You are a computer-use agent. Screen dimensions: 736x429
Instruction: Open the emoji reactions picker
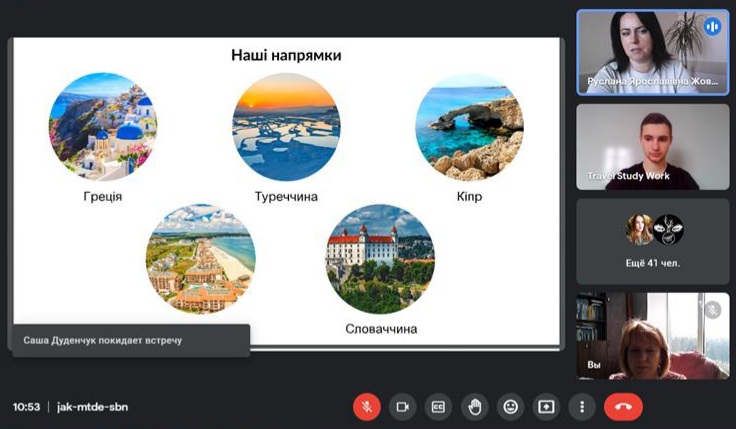point(511,407)
